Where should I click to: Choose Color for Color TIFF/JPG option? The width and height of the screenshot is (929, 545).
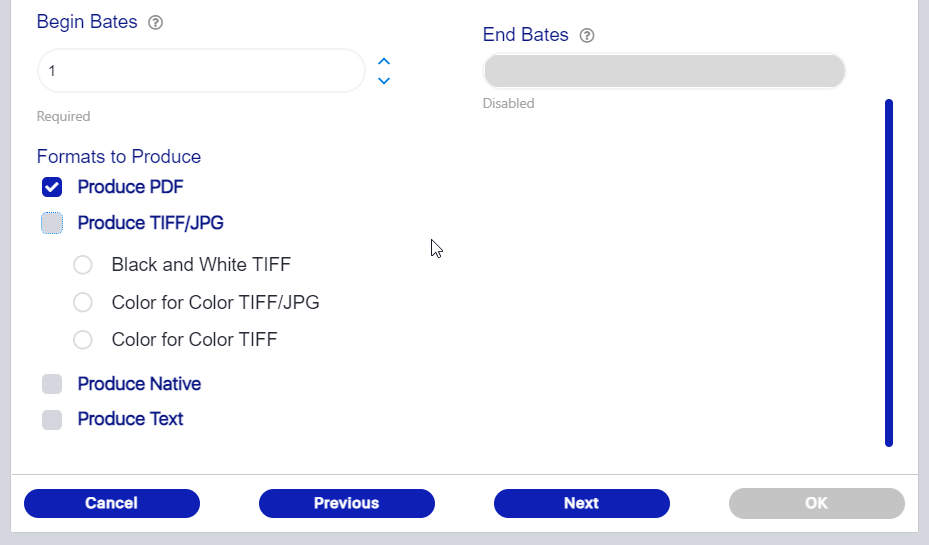(83, 302)
